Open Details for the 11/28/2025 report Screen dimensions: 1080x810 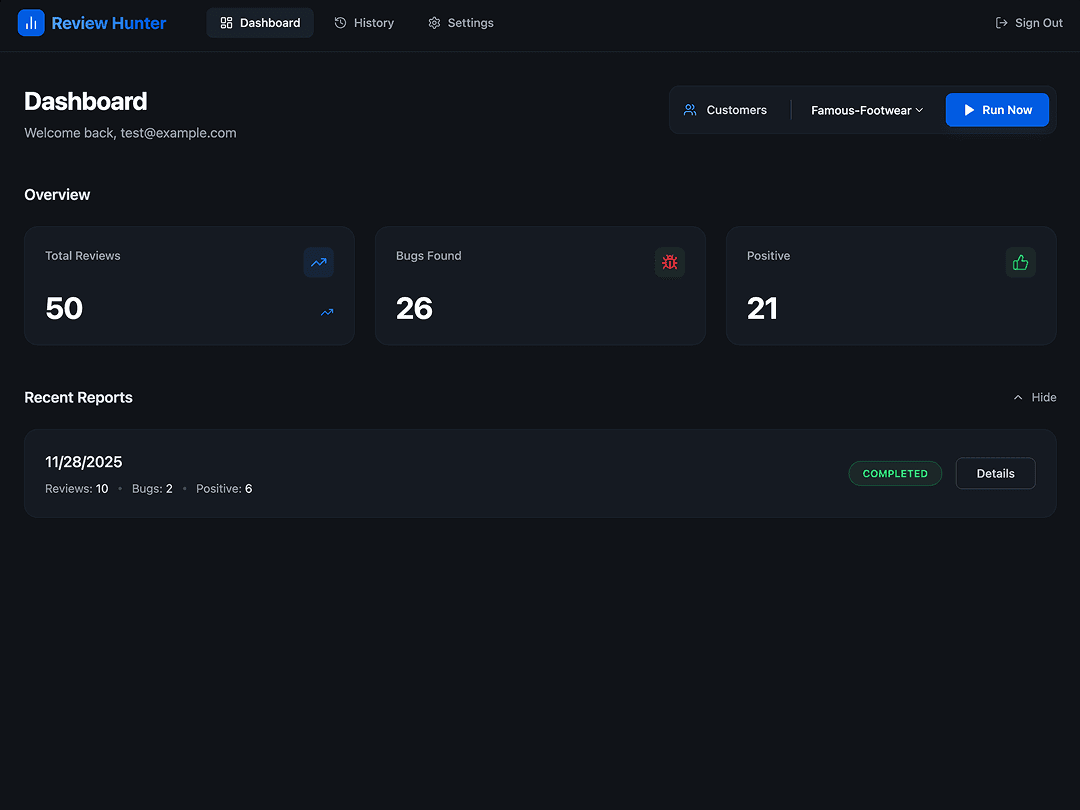click(995, 474)
